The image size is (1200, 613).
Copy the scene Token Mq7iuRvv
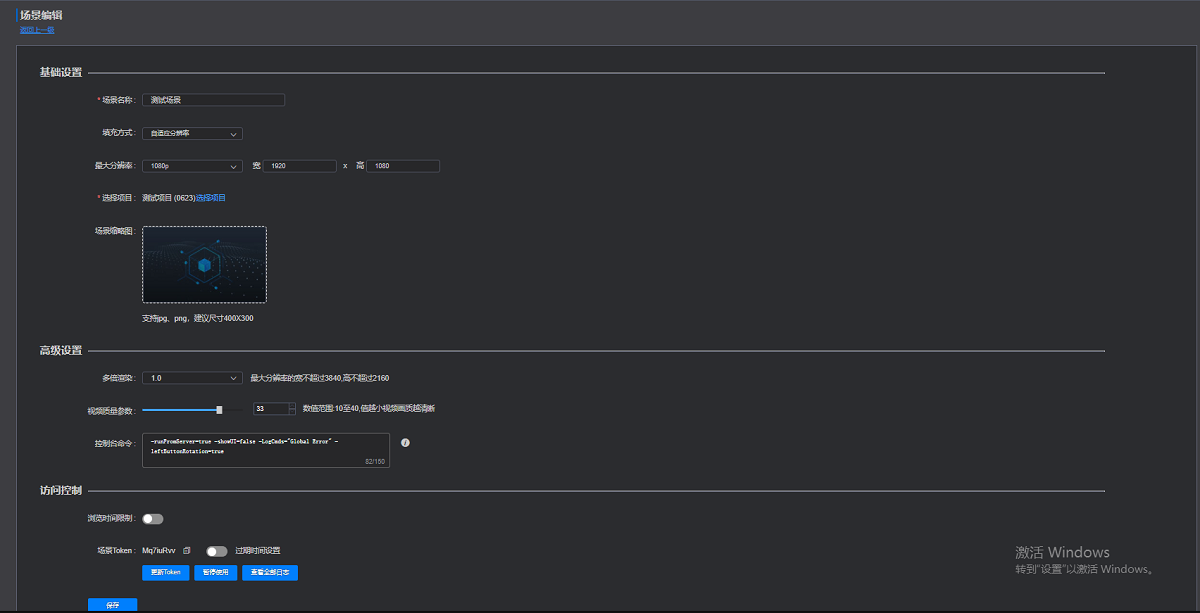[x=187, y=551]
